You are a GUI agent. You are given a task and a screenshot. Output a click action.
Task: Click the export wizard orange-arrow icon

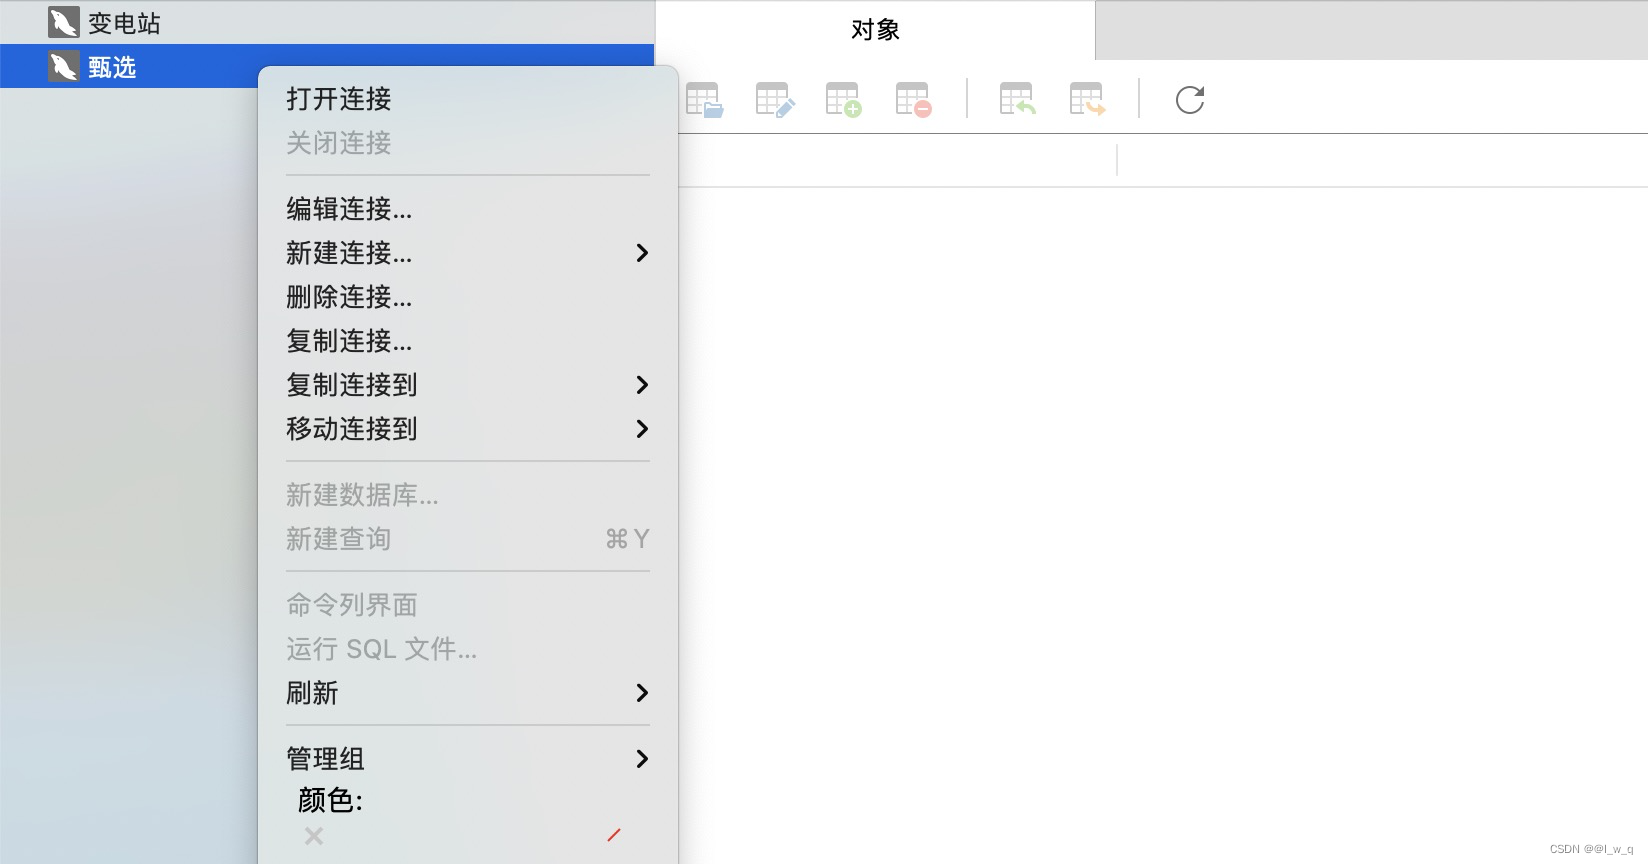click(1088, 100)
